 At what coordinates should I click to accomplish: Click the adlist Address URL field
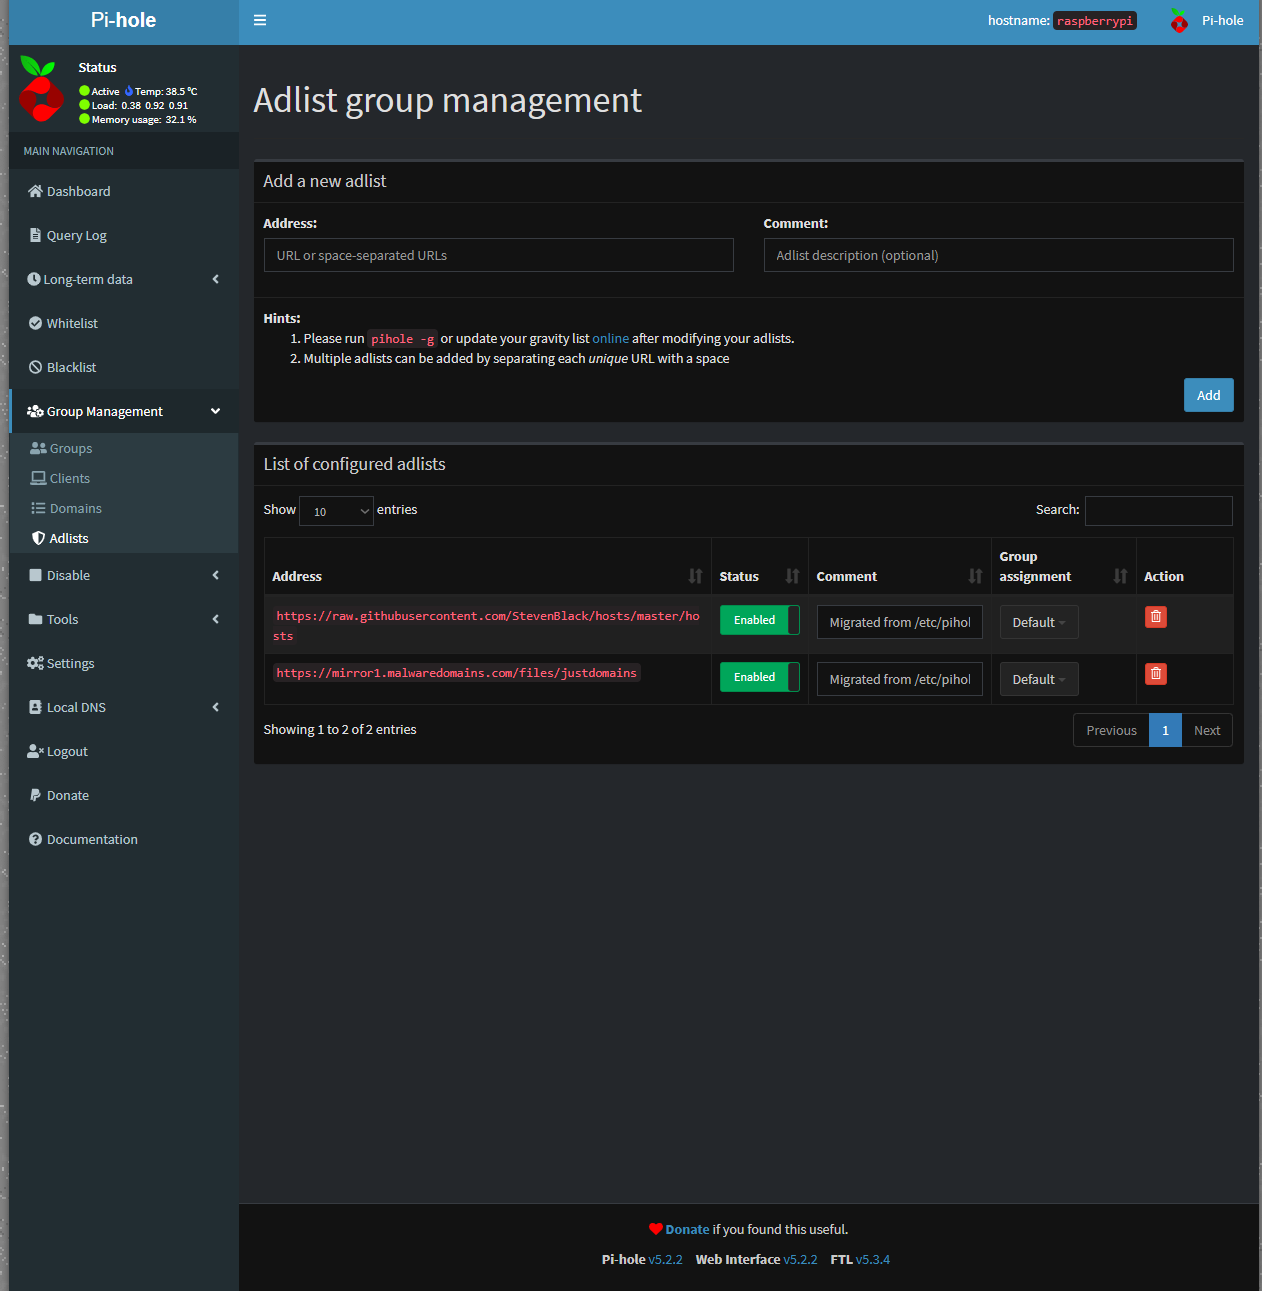click(498, 255)
